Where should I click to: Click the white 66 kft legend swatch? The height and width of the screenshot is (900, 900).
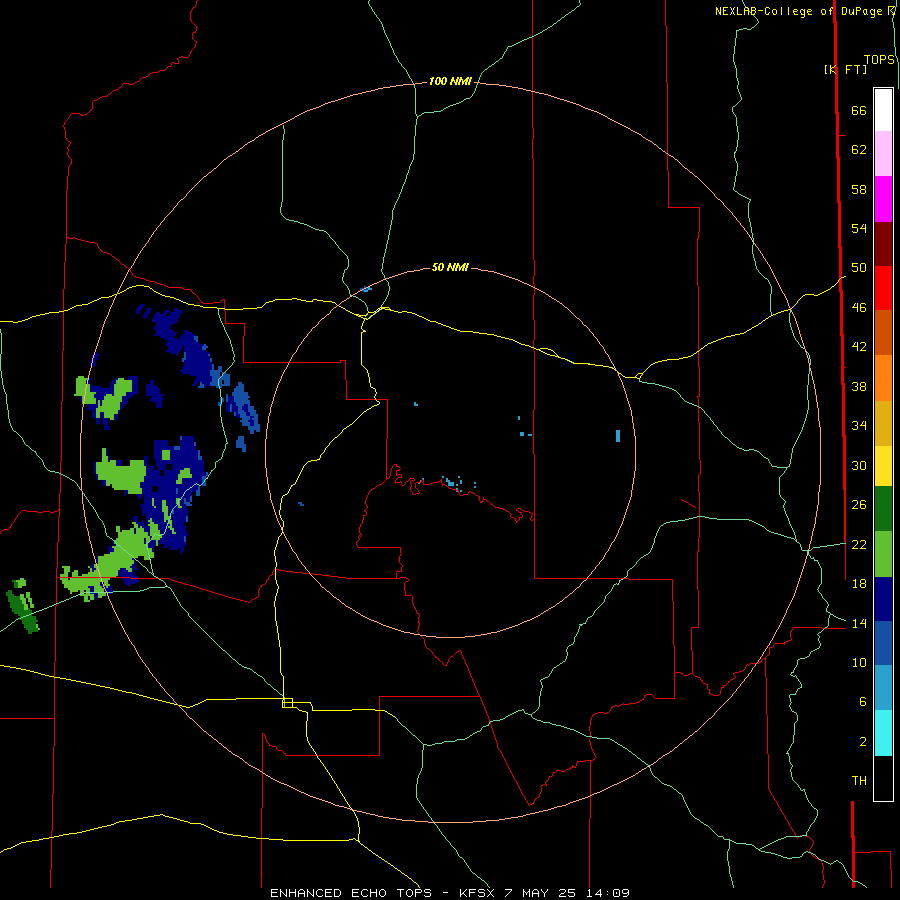tap(883, 110)
